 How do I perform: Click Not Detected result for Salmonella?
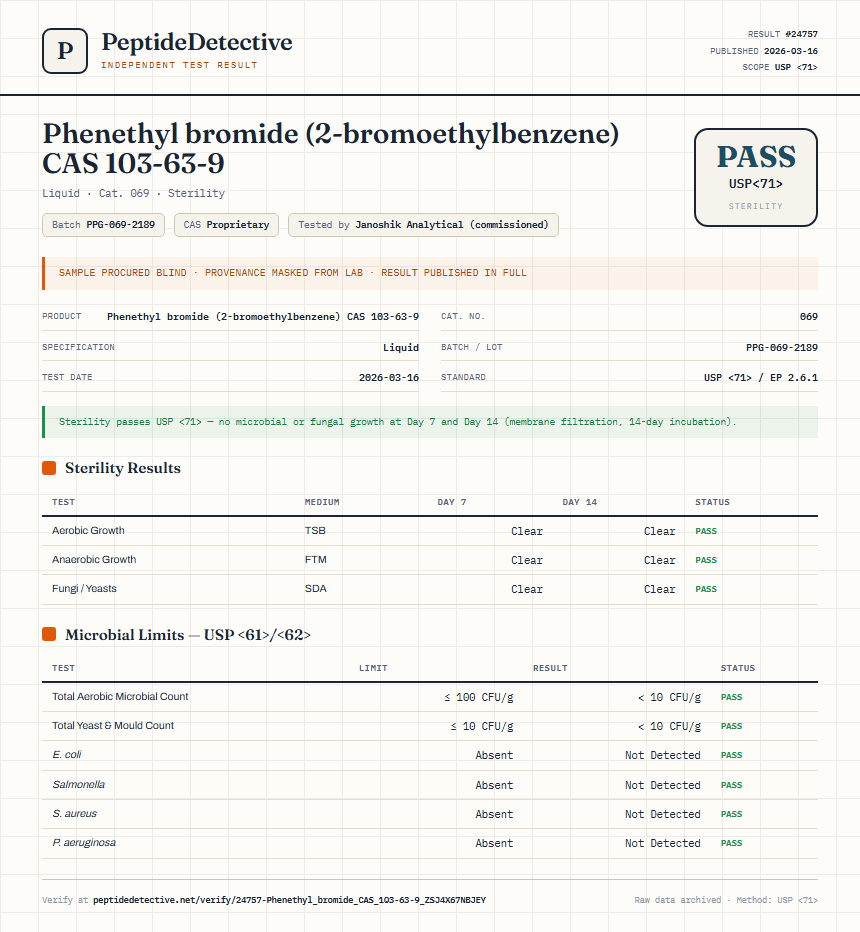pos(663,785)
